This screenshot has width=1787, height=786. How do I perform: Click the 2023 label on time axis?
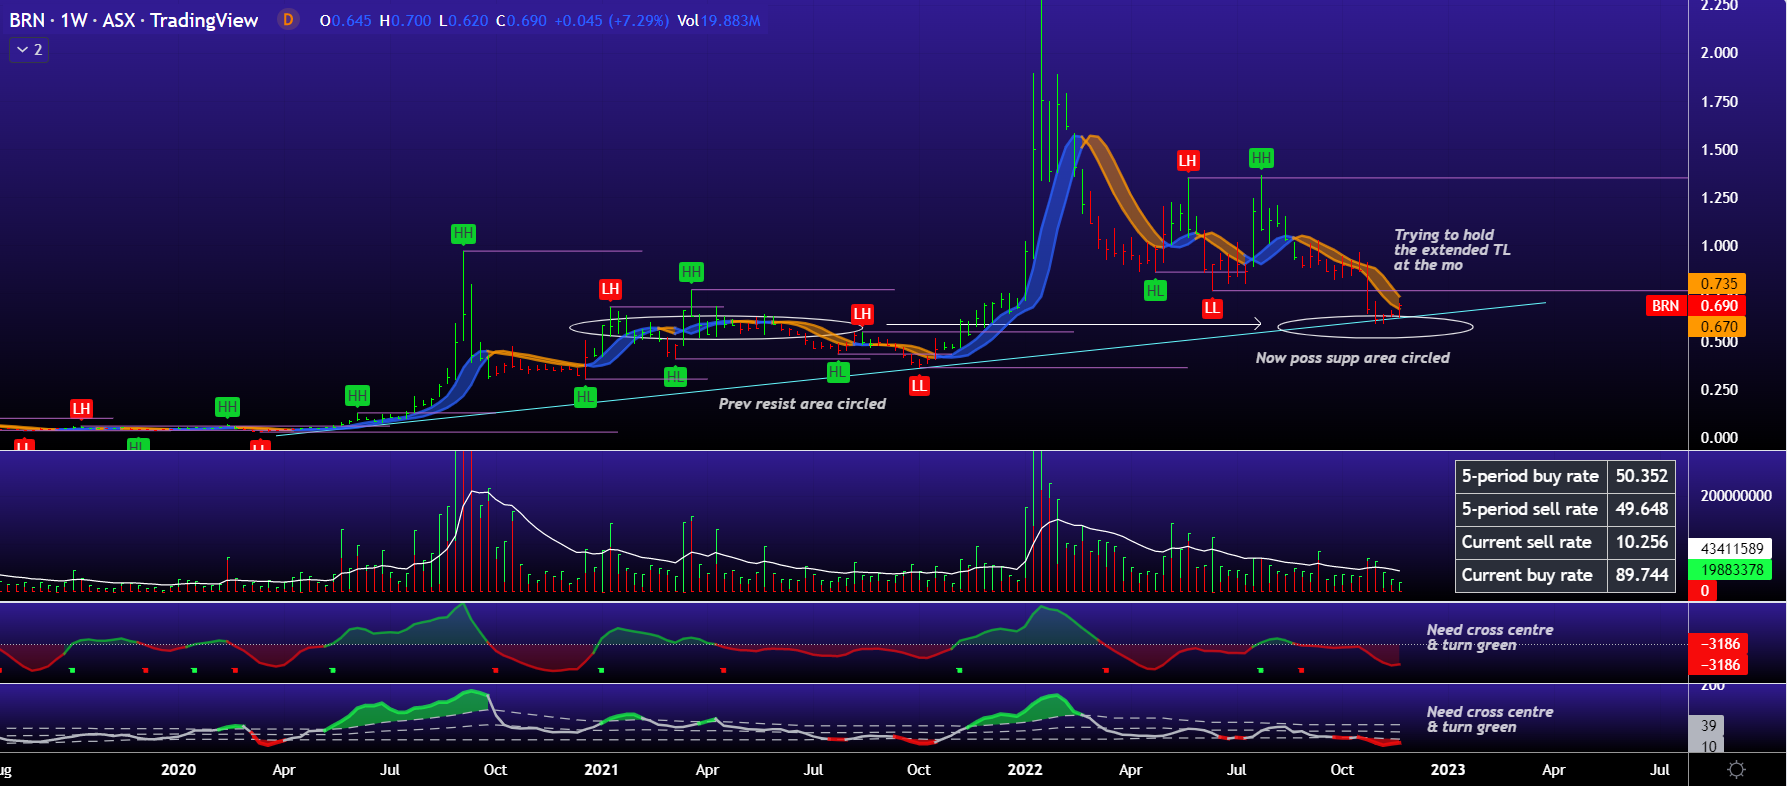click(1448, 769)
